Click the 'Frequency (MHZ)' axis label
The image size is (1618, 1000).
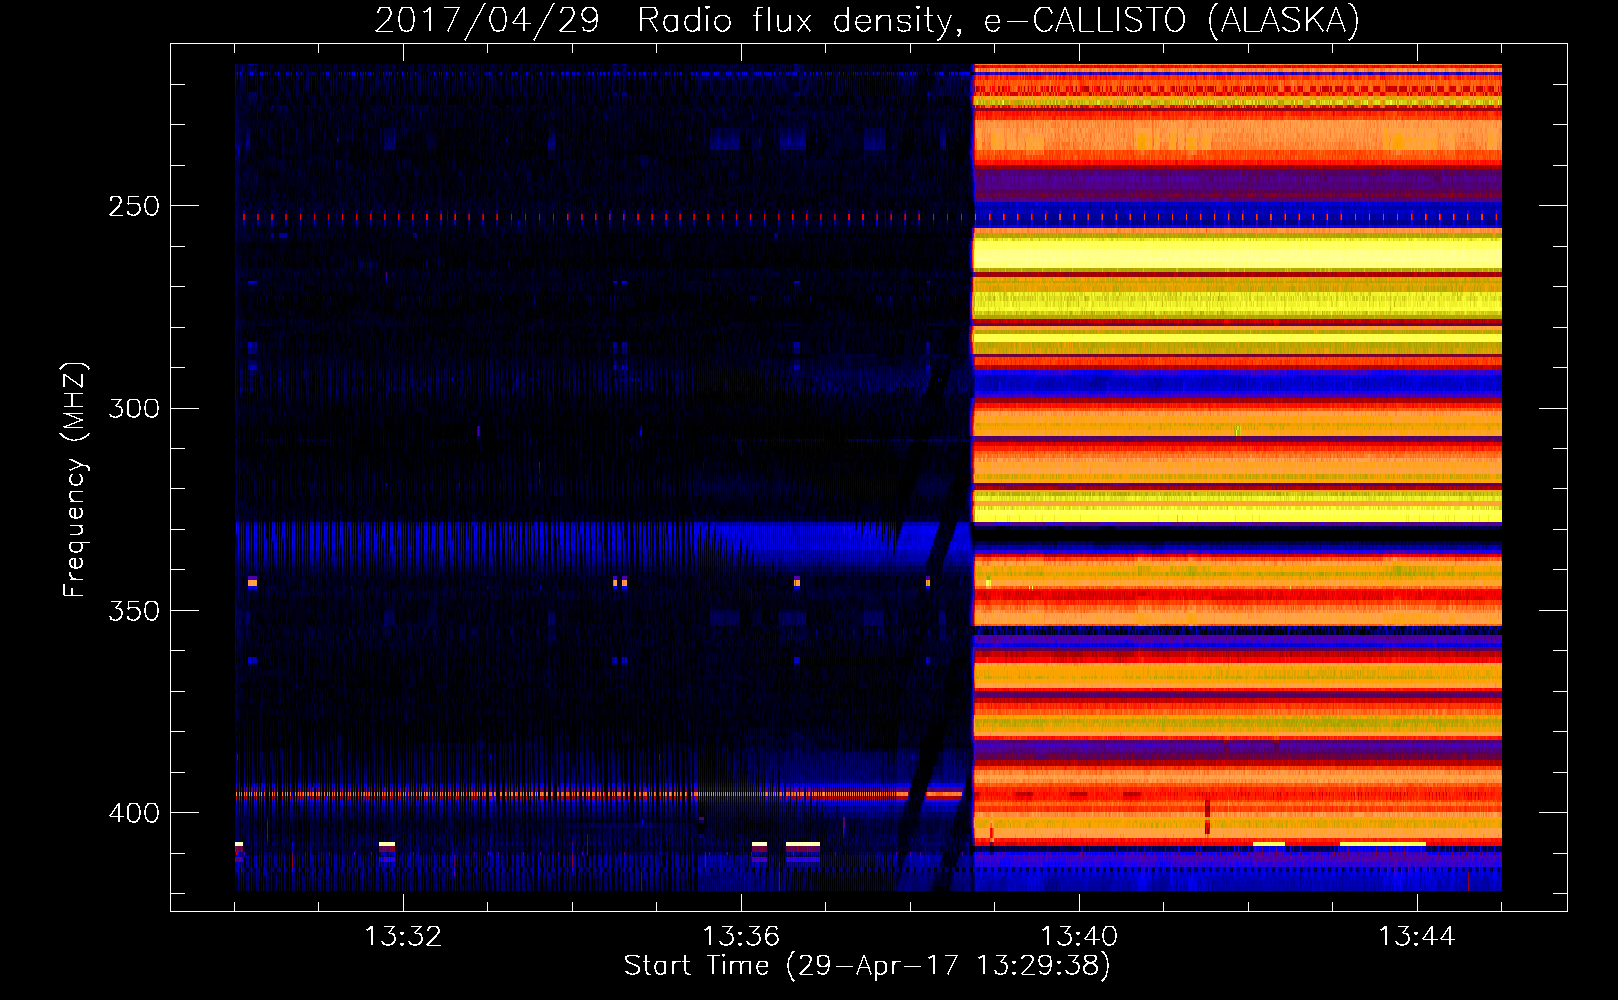(75, 479)
